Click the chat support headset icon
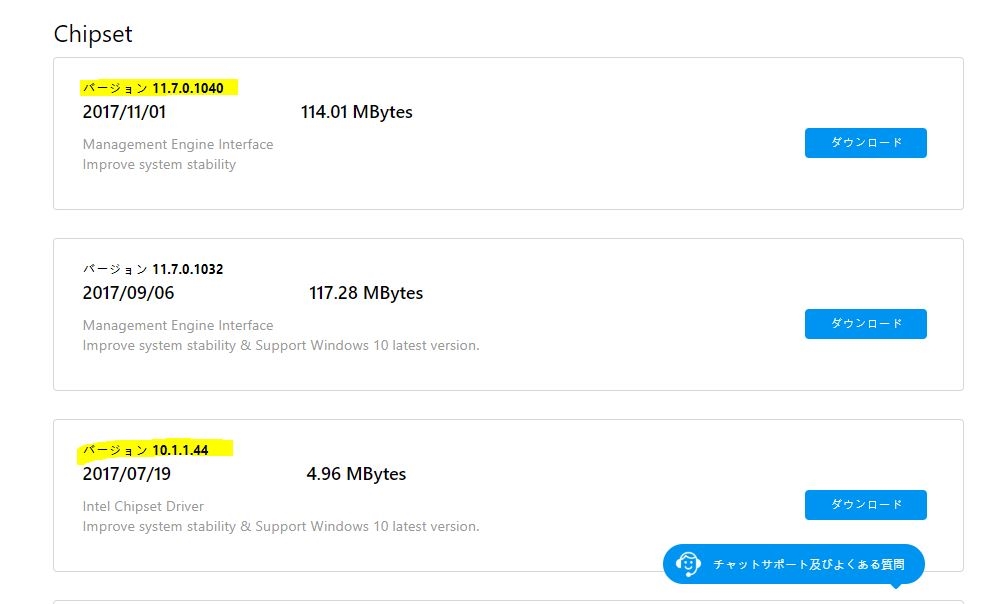 pos(687,564)
